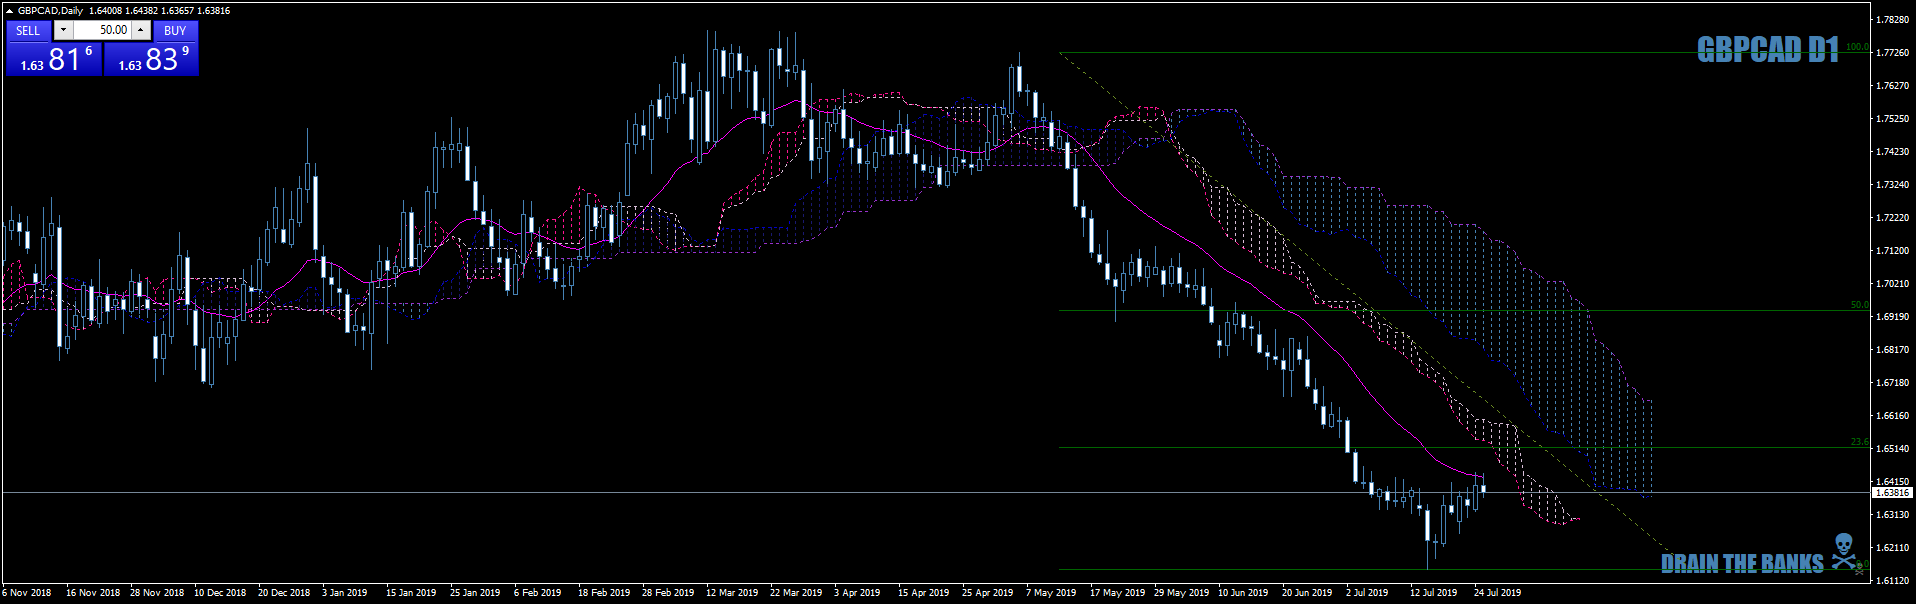The width and height of the screenshot is (1916, 604).
Task: Click the 1.73240 price scale label
Action: click(1892, 185)
